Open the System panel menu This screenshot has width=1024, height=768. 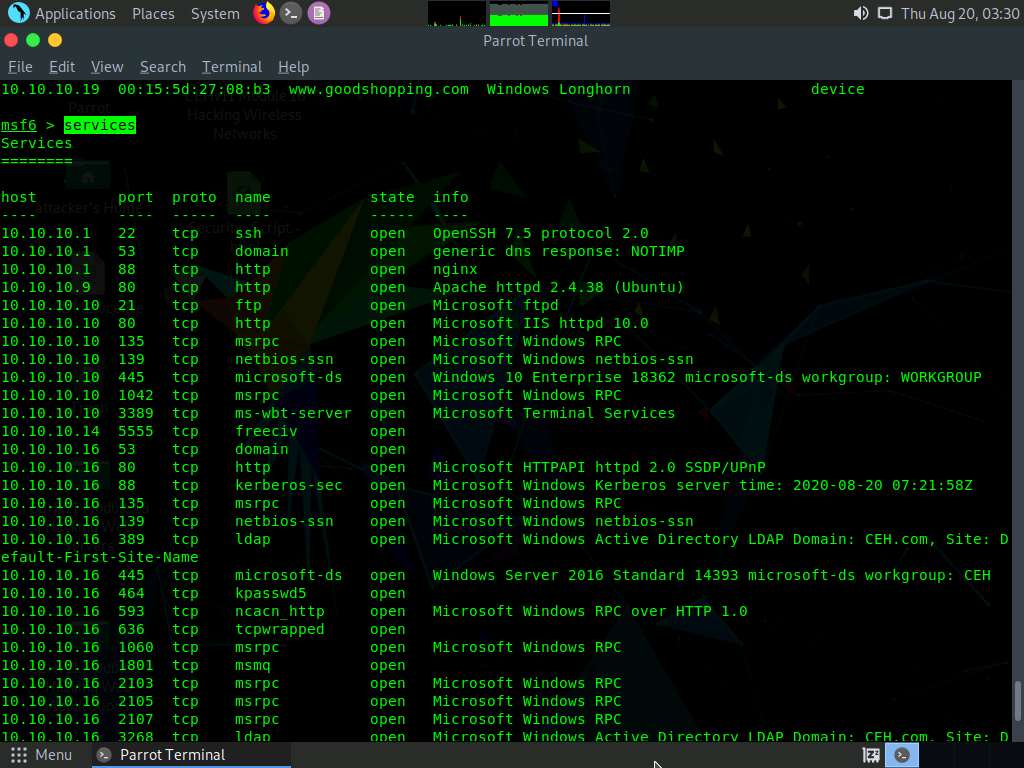(x=215, y=14)
